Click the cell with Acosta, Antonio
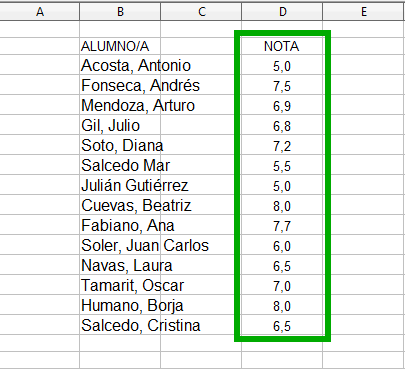 [120, 65]
